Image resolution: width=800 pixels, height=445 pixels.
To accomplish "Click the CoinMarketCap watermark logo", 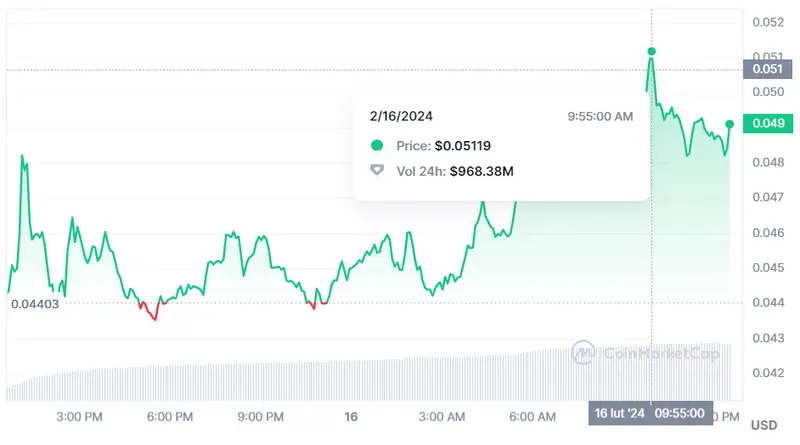I will pos(583,352).
